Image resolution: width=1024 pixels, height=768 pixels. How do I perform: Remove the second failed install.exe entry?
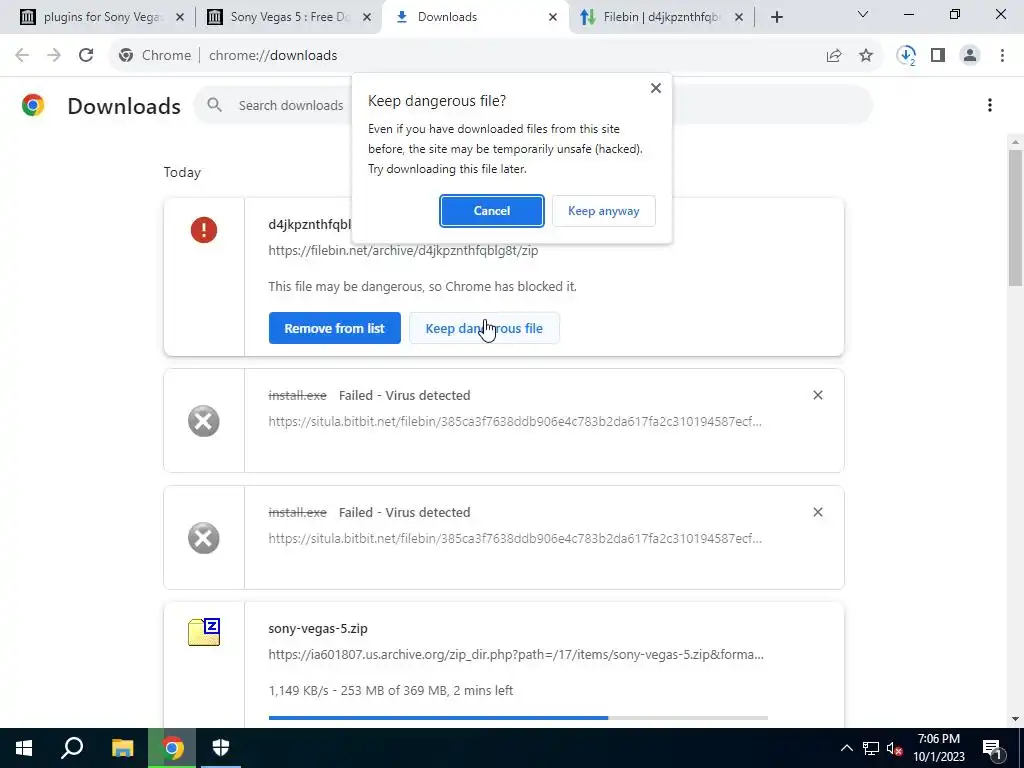point(818,512)
